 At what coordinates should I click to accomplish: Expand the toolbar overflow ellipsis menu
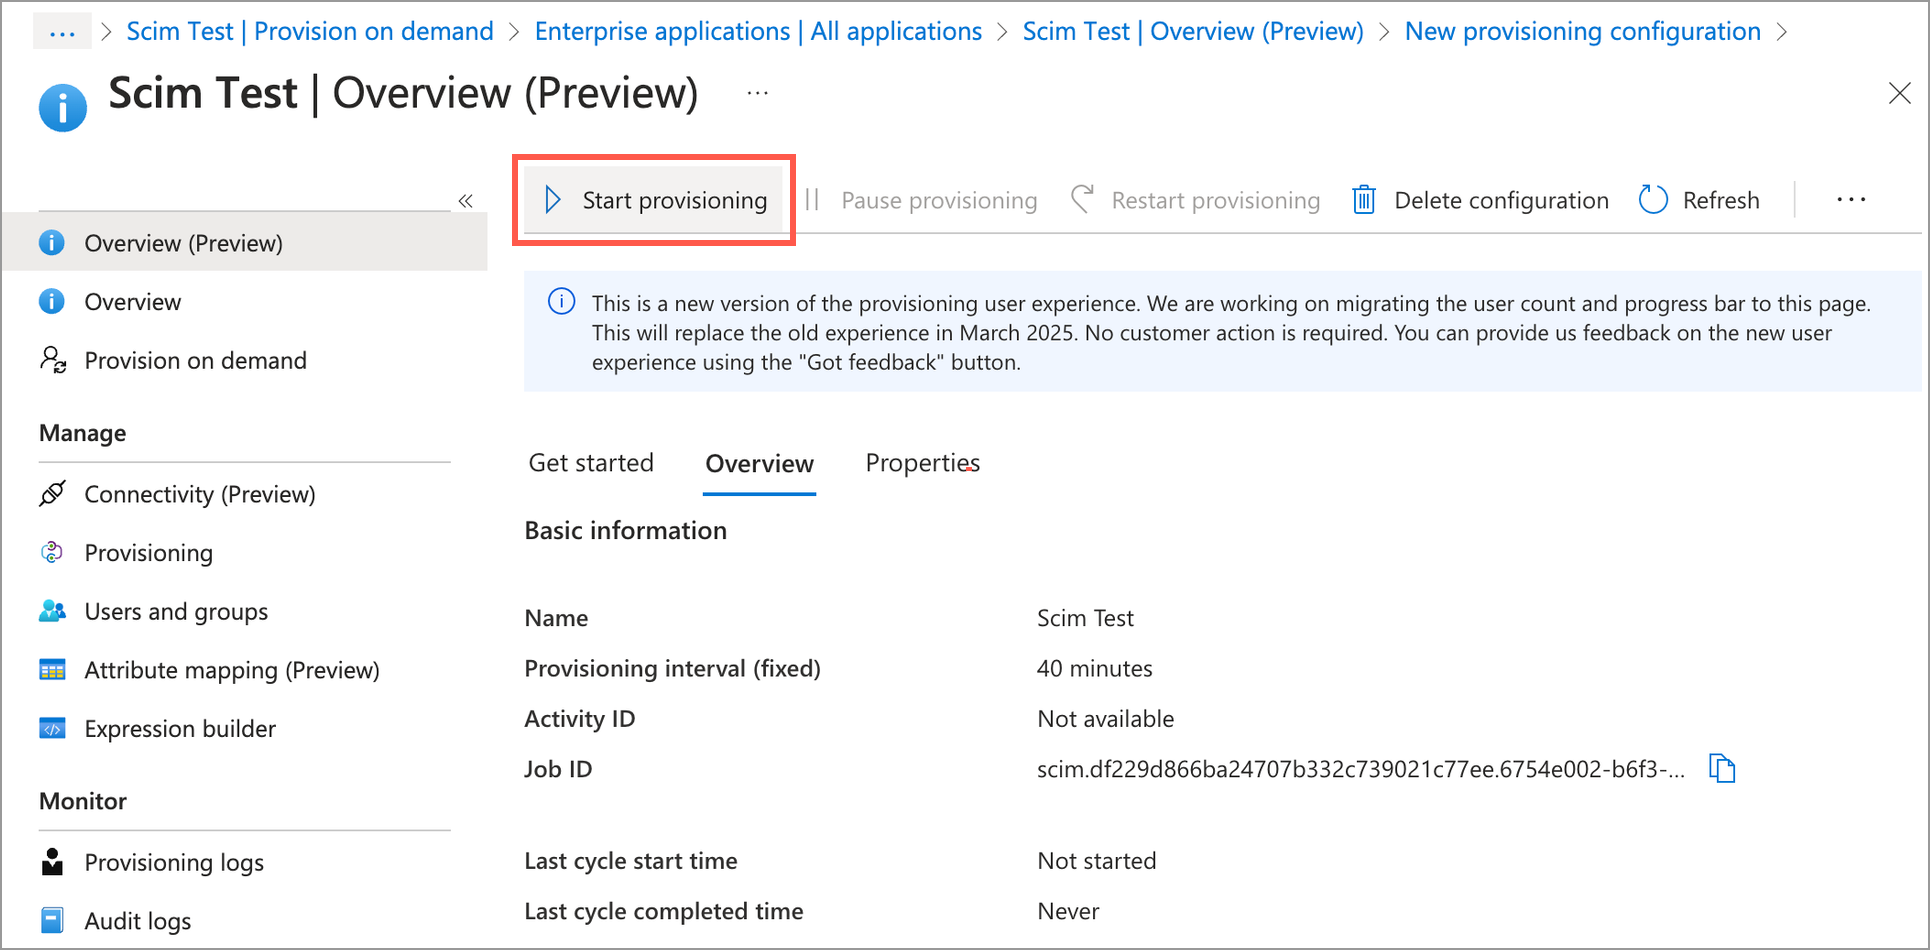(1851, 200)
